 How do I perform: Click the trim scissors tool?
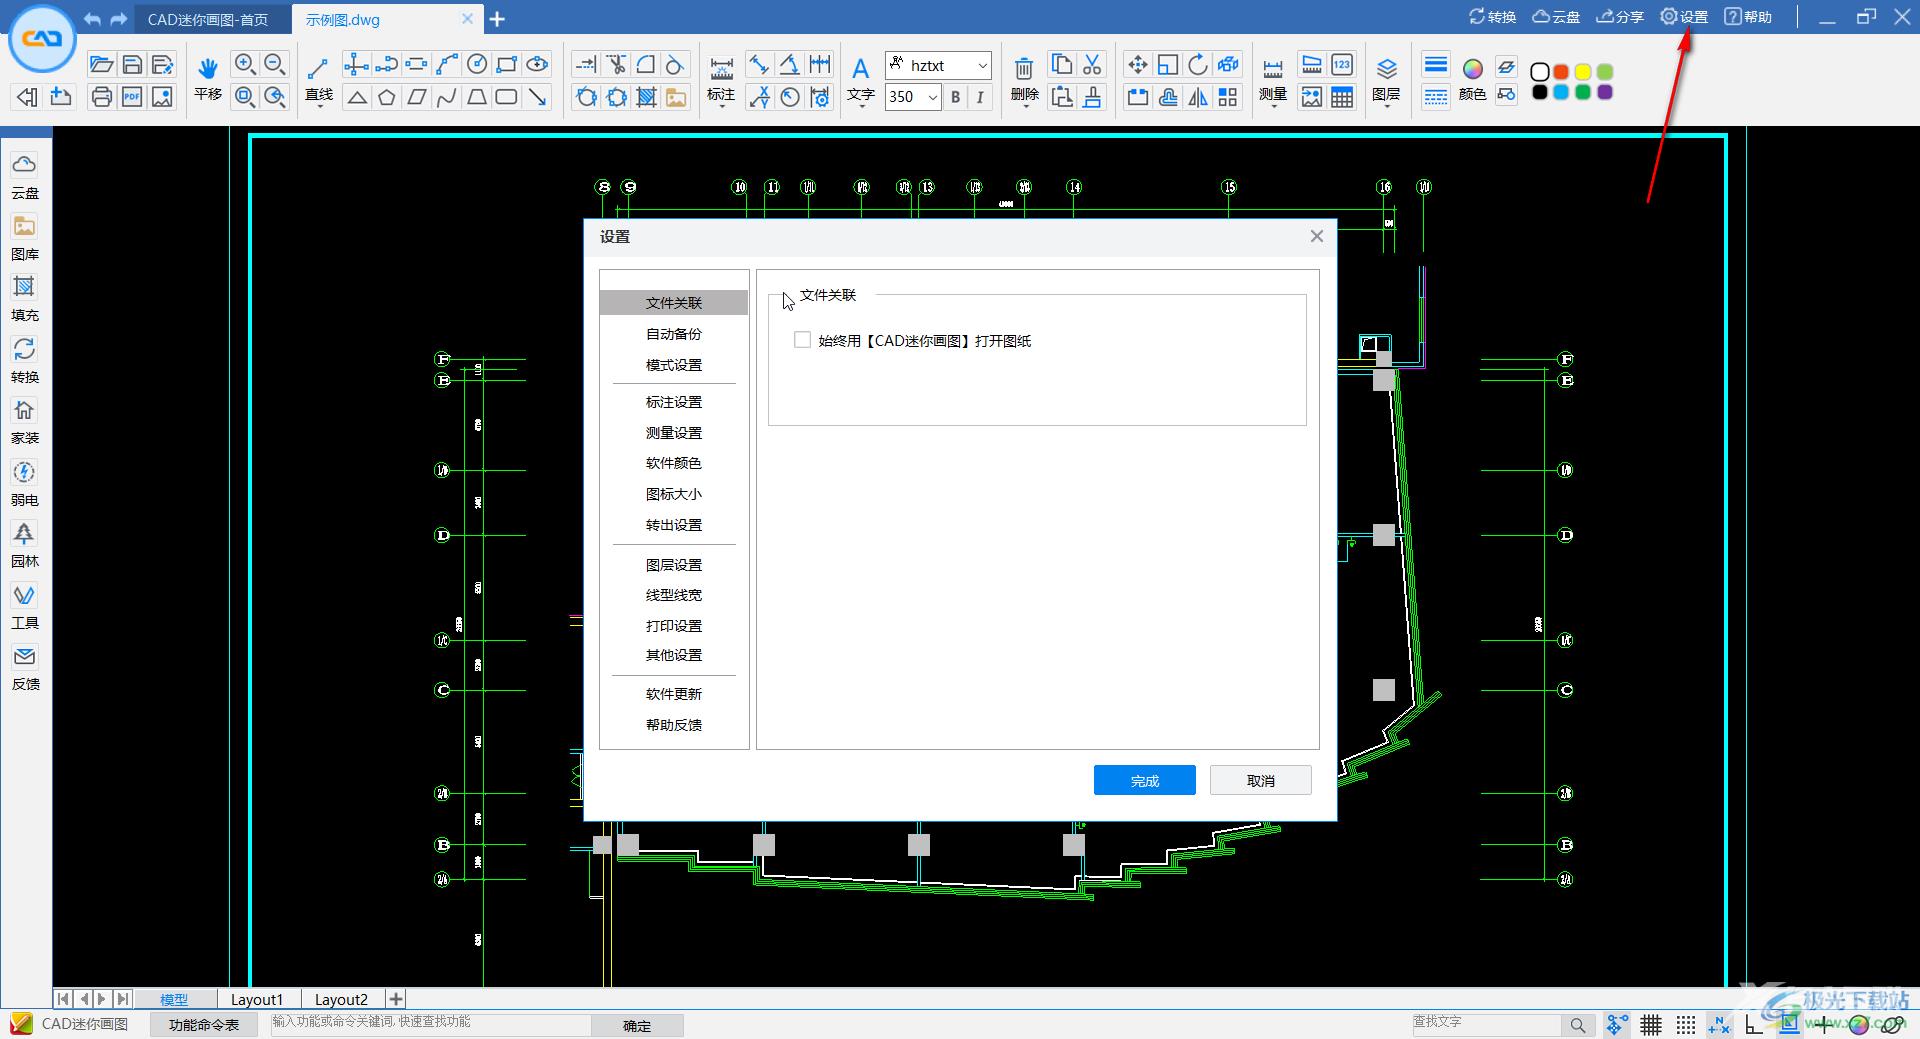click(617, 65)
